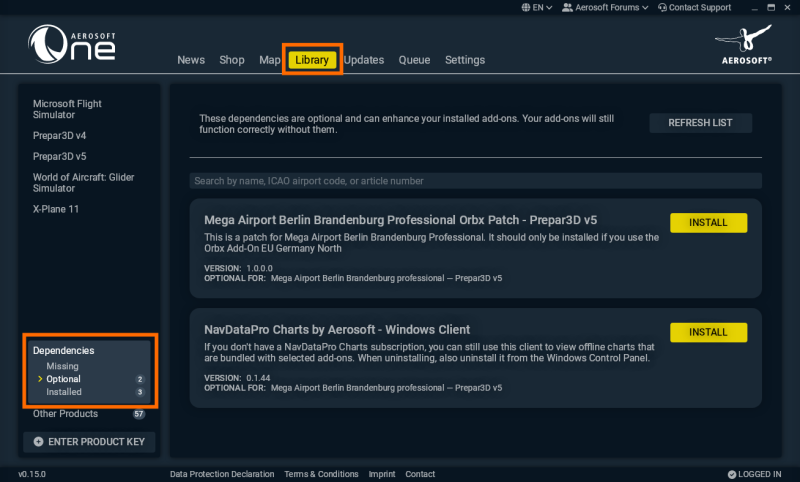The image size is (800, 482).
Task: Open the Imprint link
Action: 382,474
